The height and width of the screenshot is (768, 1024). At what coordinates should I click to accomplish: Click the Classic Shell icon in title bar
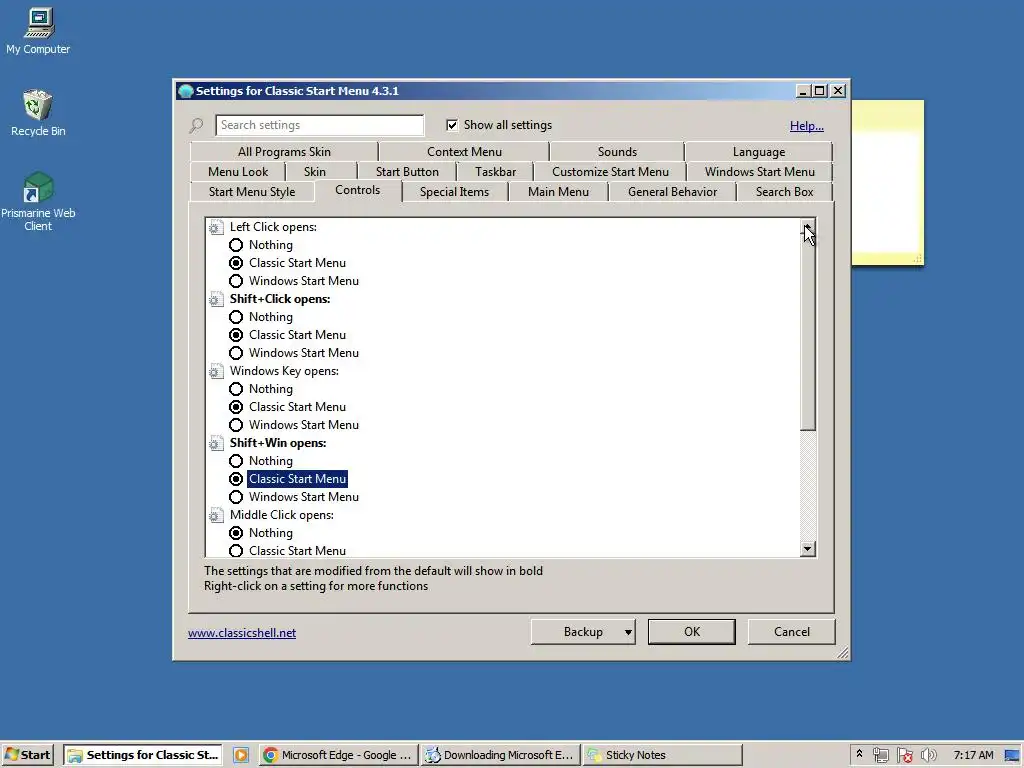[x=185, y=91]
